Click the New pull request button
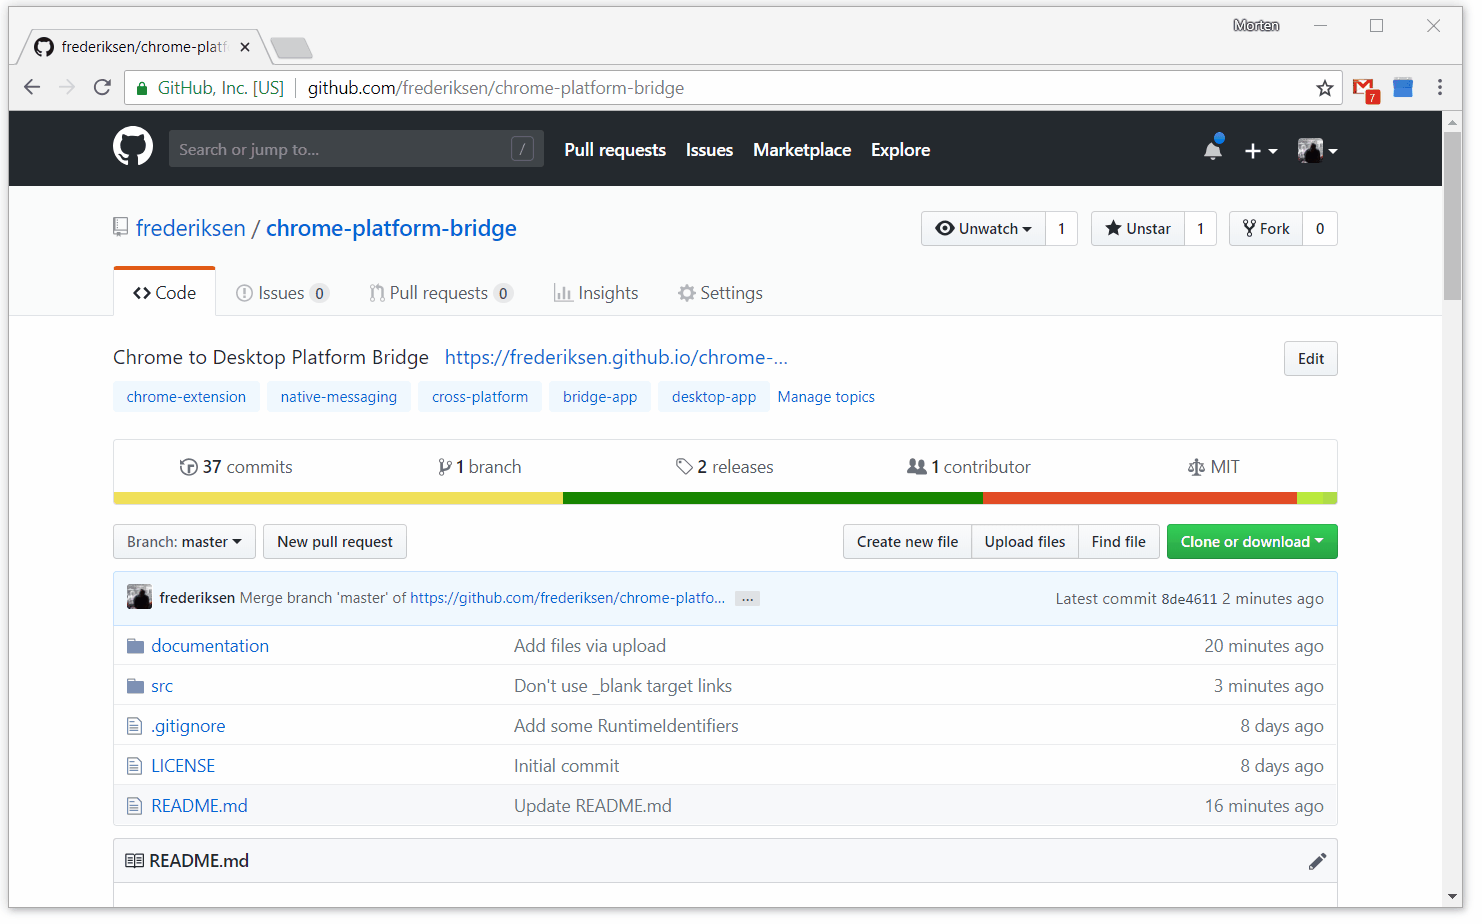This screenshot has width=1482, height=924. (x=335, y=542)
